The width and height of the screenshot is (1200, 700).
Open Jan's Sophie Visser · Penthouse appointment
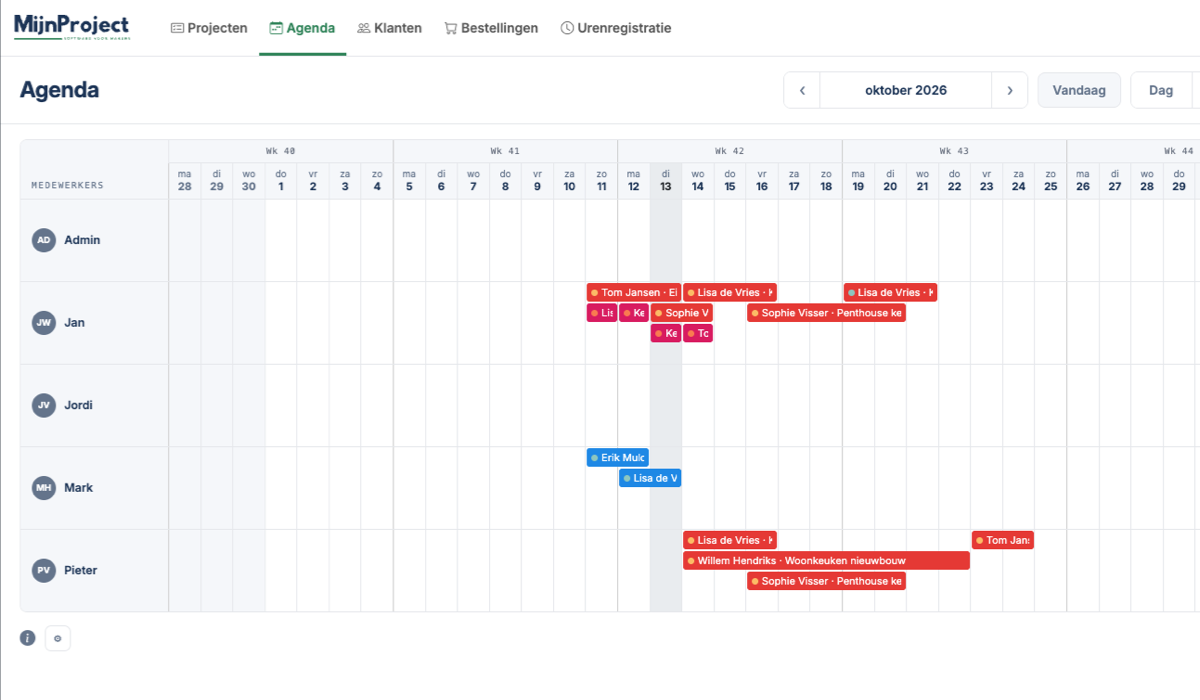click(827, 313)
